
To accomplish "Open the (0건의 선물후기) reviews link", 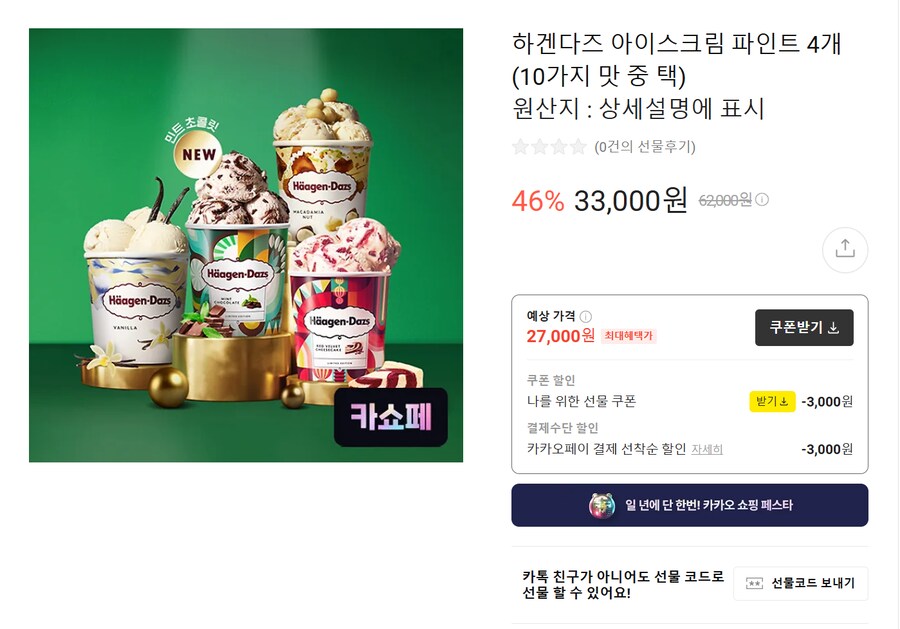I will [x=645, y=147].
